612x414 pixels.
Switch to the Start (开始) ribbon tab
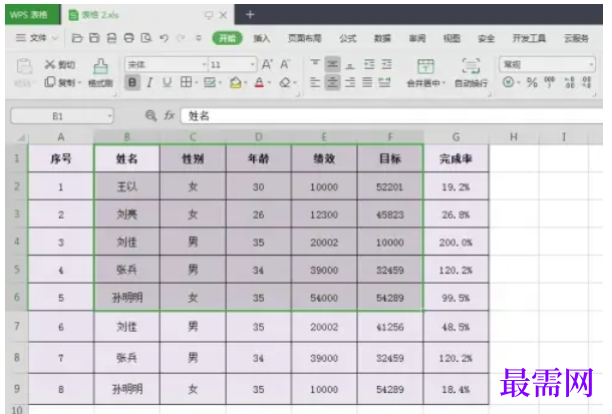[x=227, y=38]
